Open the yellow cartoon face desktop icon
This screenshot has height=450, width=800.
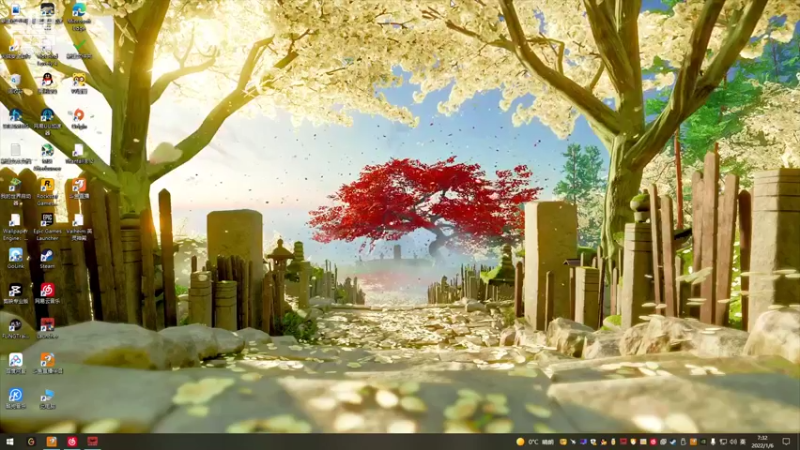[x=78, y=83]
